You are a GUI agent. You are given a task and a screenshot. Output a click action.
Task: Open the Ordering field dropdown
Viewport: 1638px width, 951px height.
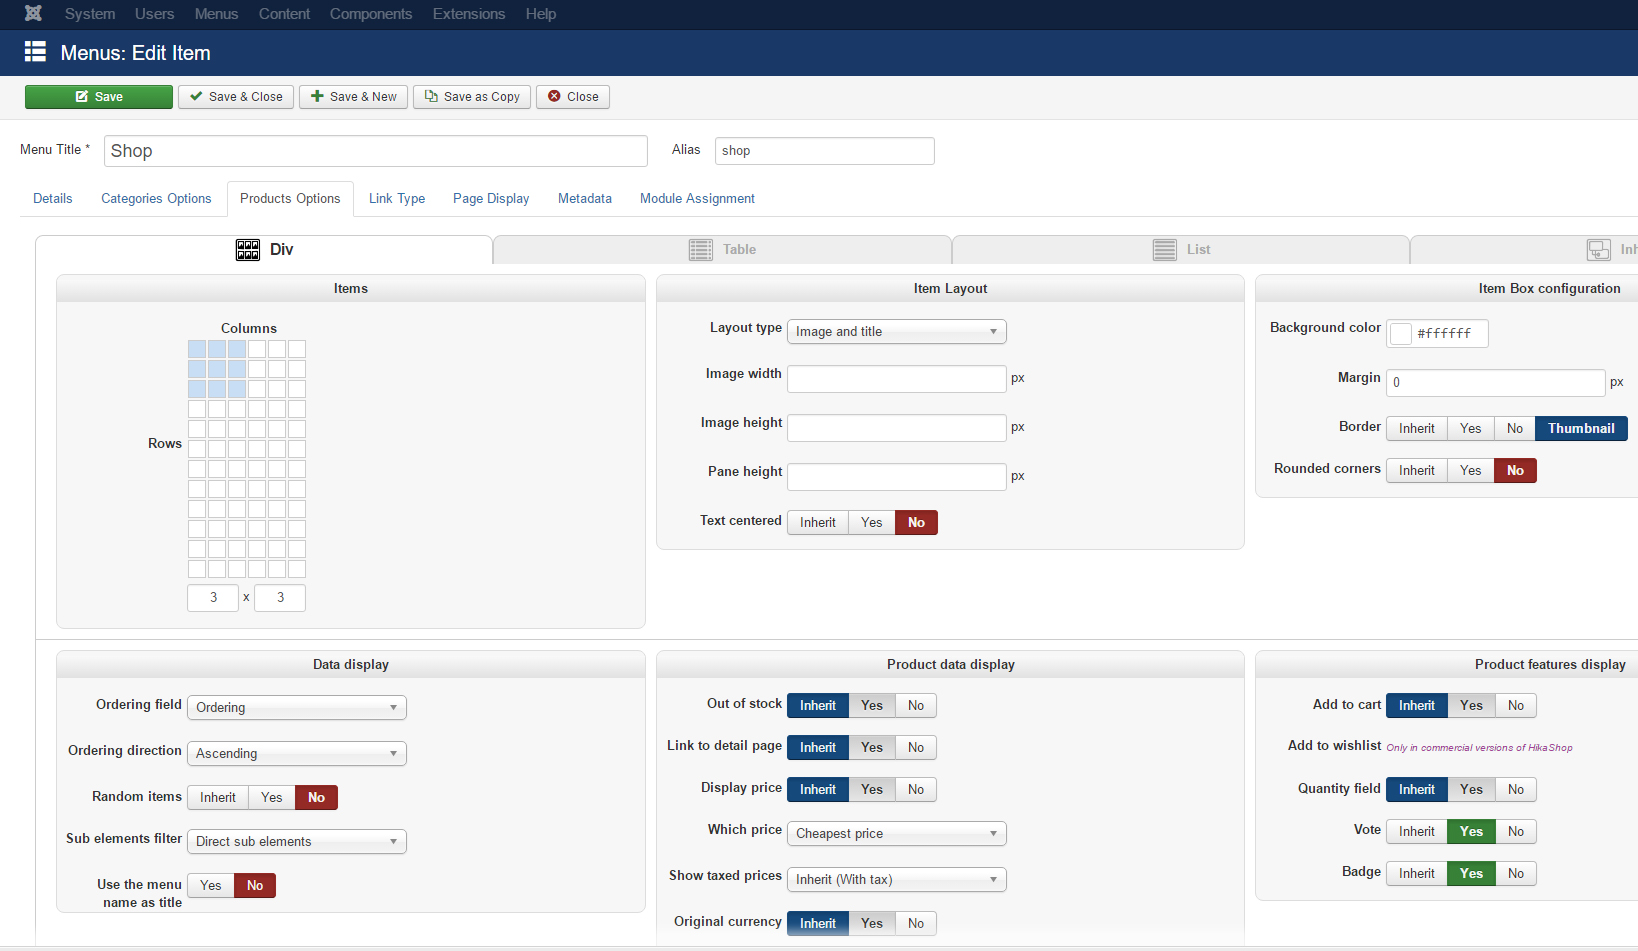[x=297, y=708]
